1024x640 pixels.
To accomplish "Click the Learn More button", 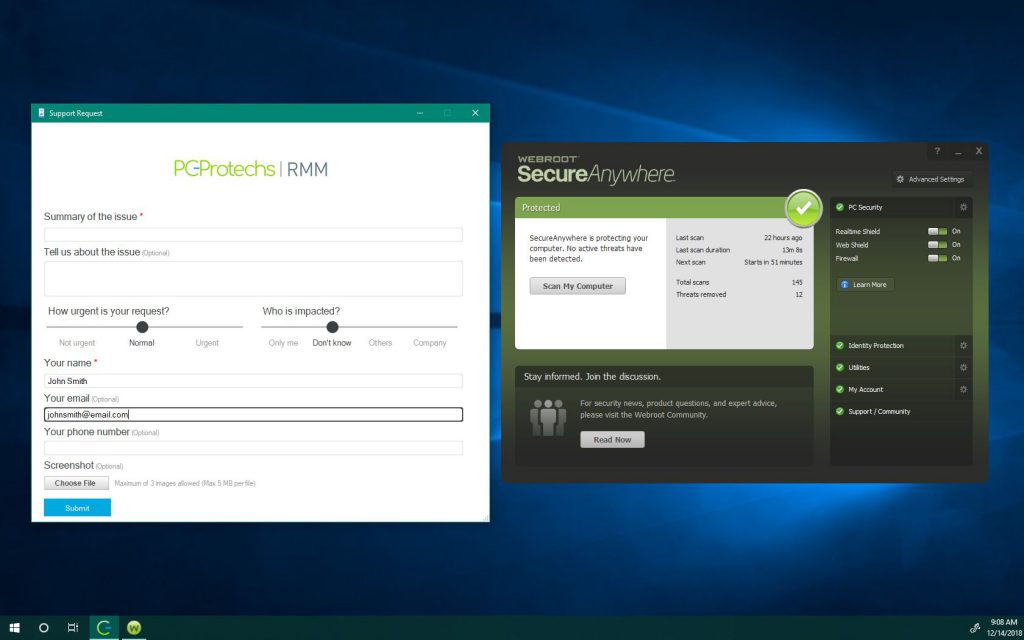I will 865,285.
